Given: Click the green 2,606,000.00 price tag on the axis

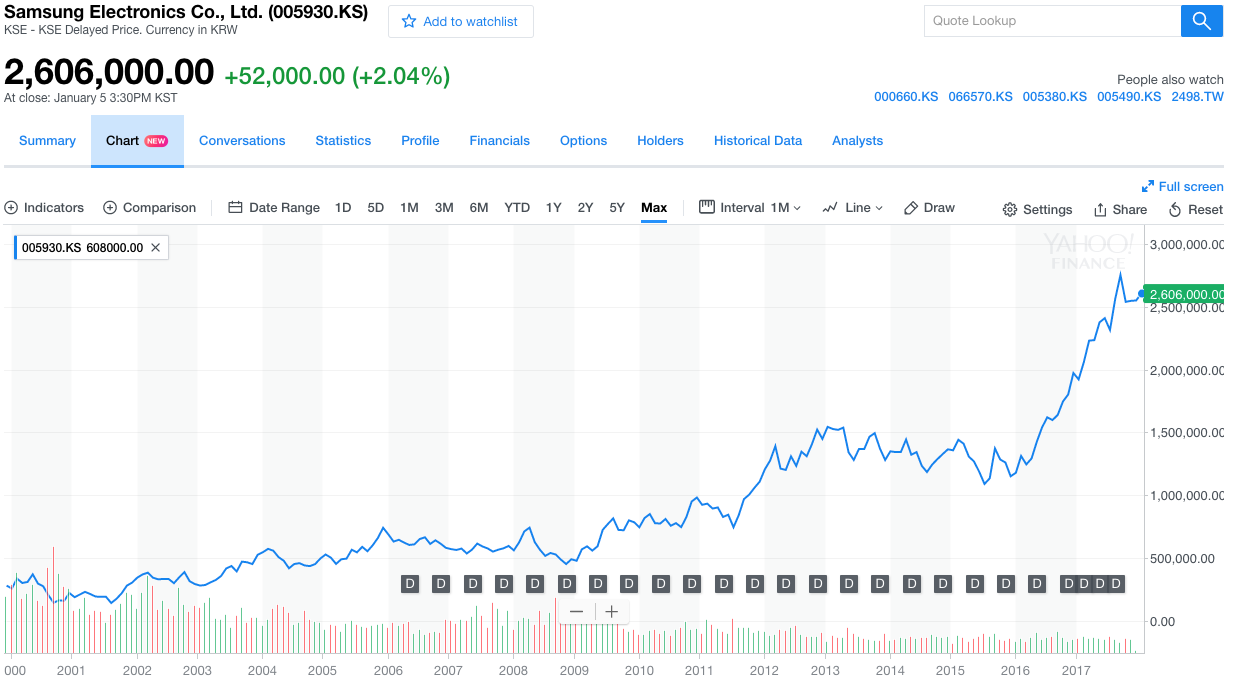Looking at the screenshot, I should [x=1185, y=294].
